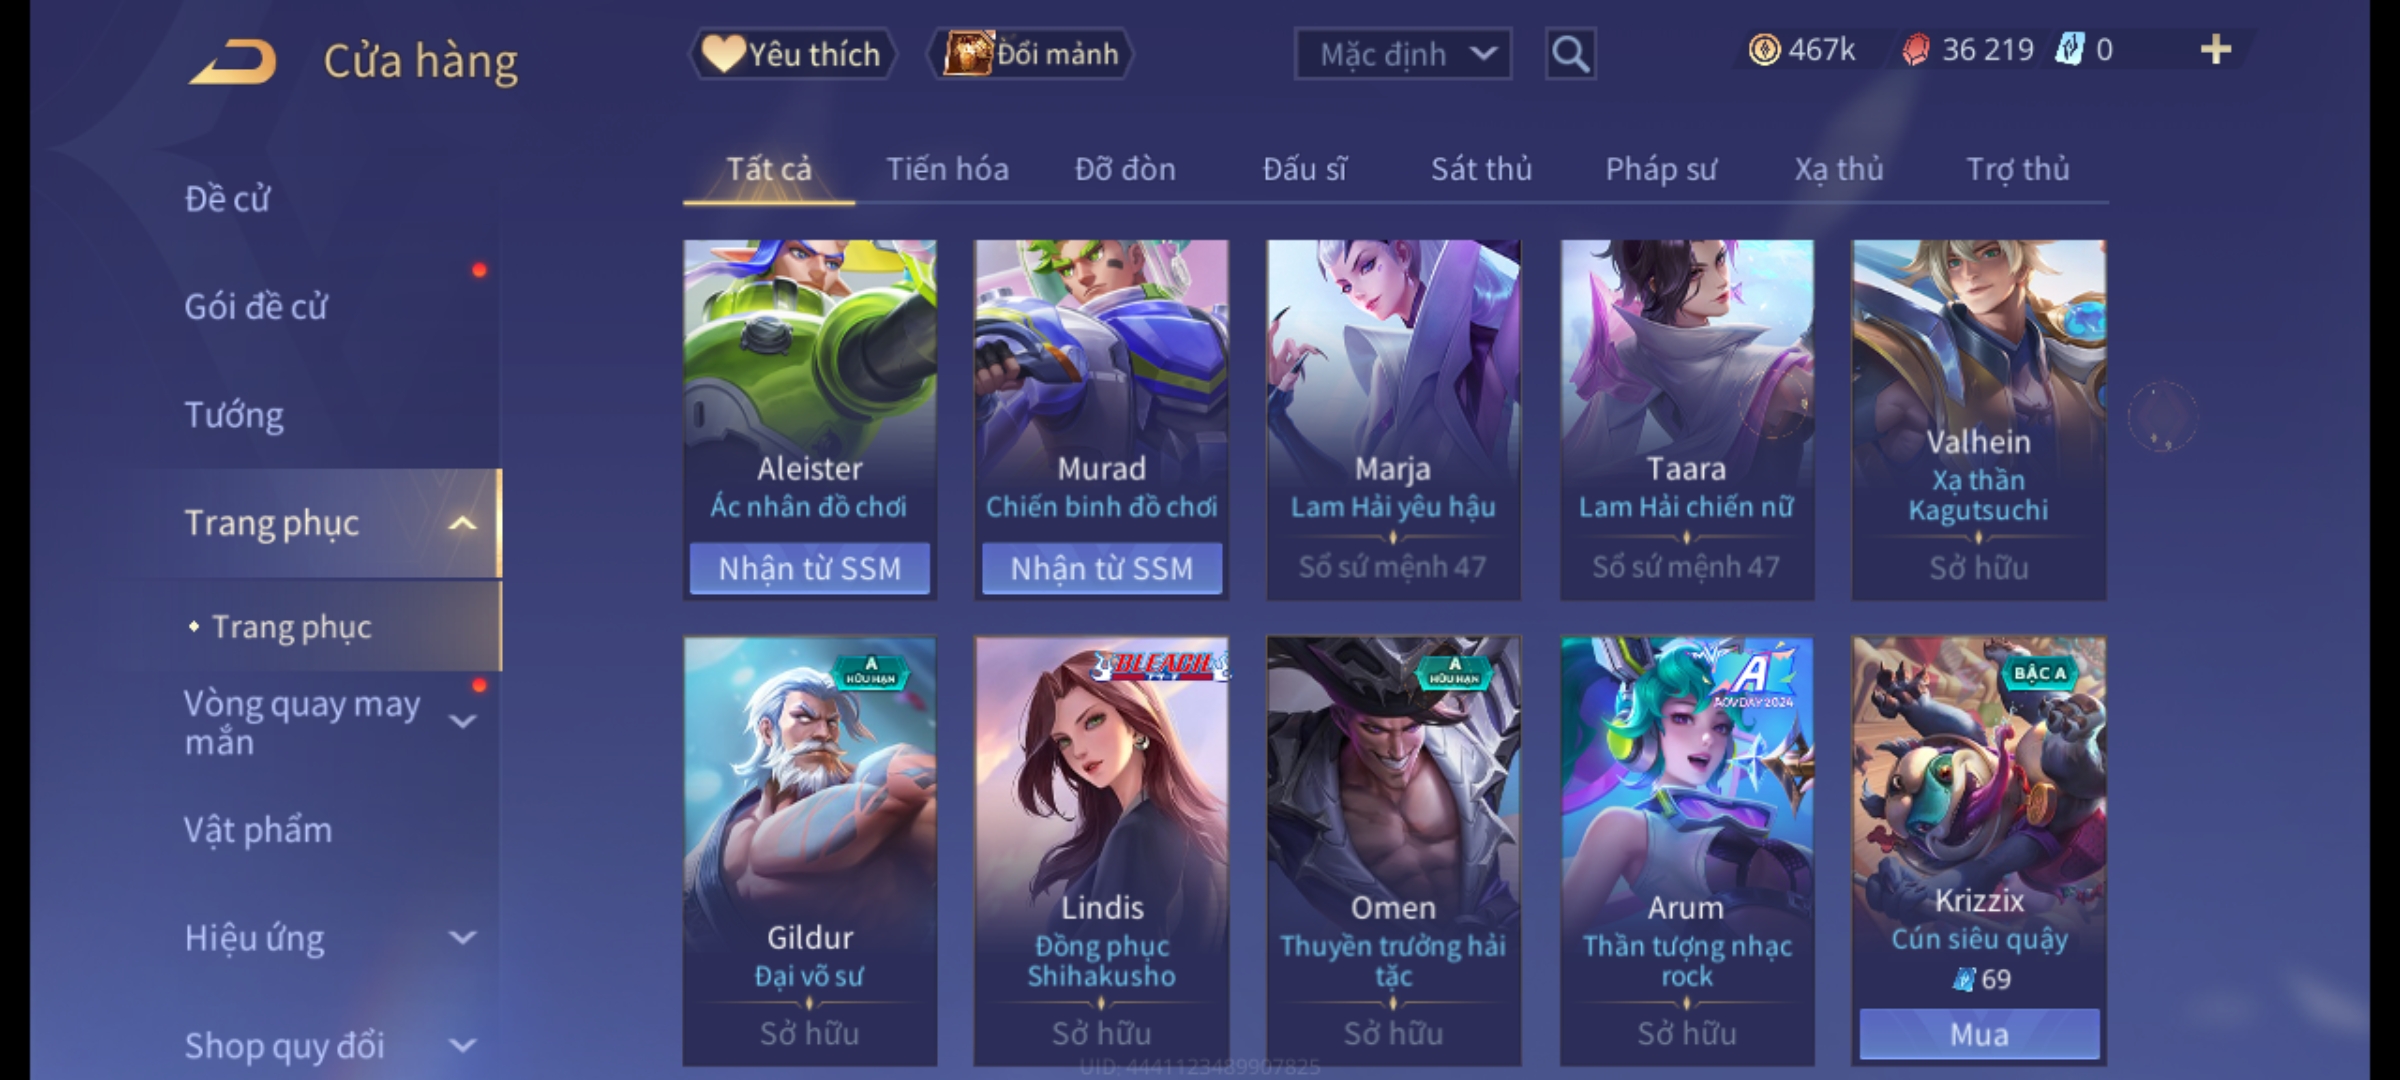Collapse the Trang phục sidebar section
Screen dimensions: 2400x1080
coord(462,523)
